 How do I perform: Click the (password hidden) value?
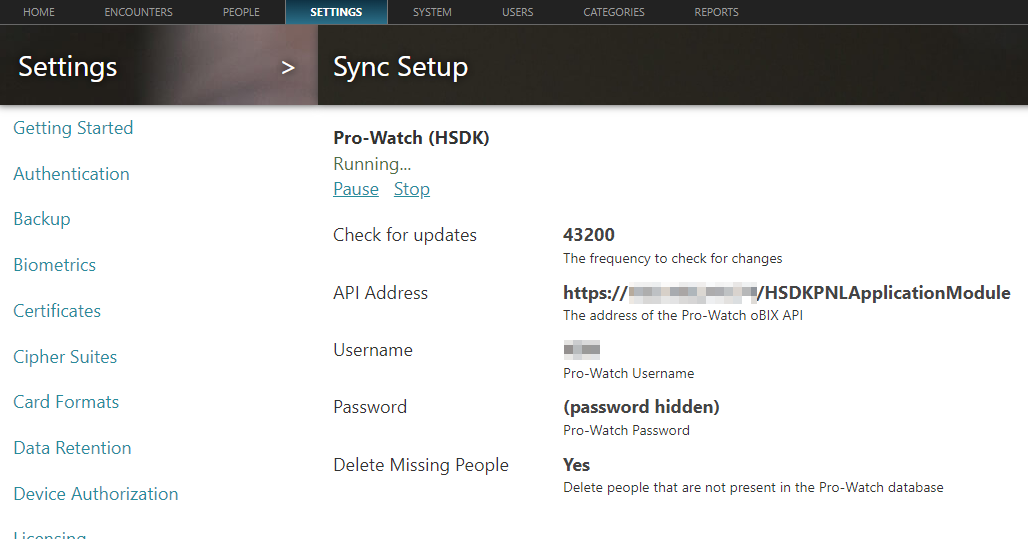tap(641, 407)
